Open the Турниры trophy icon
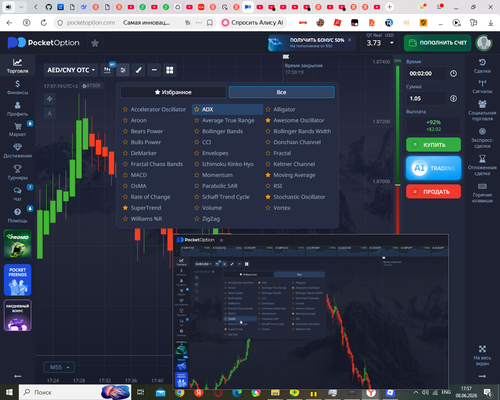 (x=17, y=172)
